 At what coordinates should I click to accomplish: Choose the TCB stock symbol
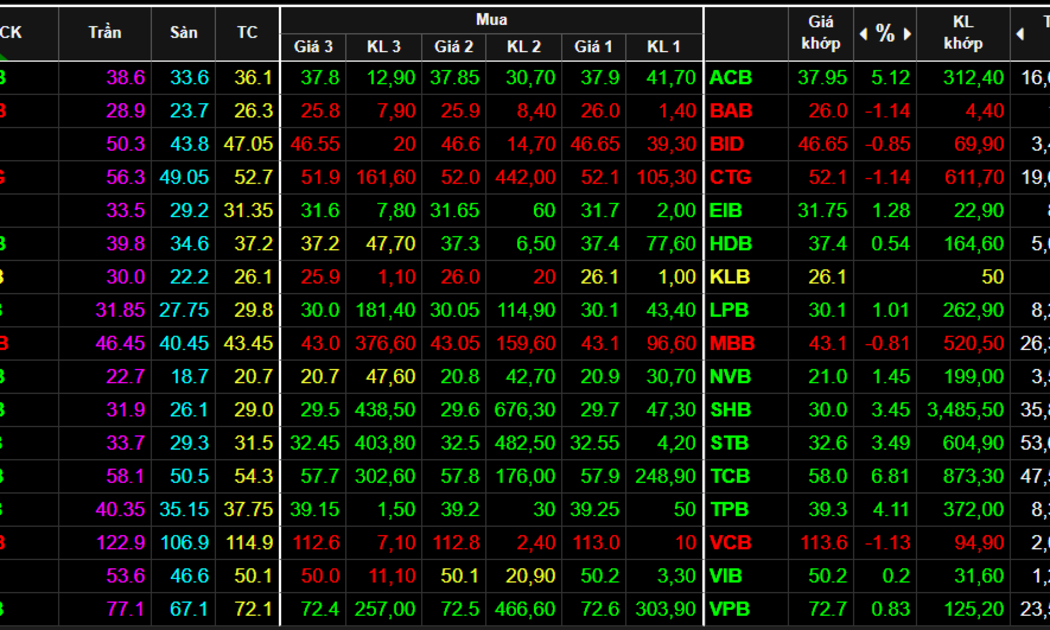point(730,476)
